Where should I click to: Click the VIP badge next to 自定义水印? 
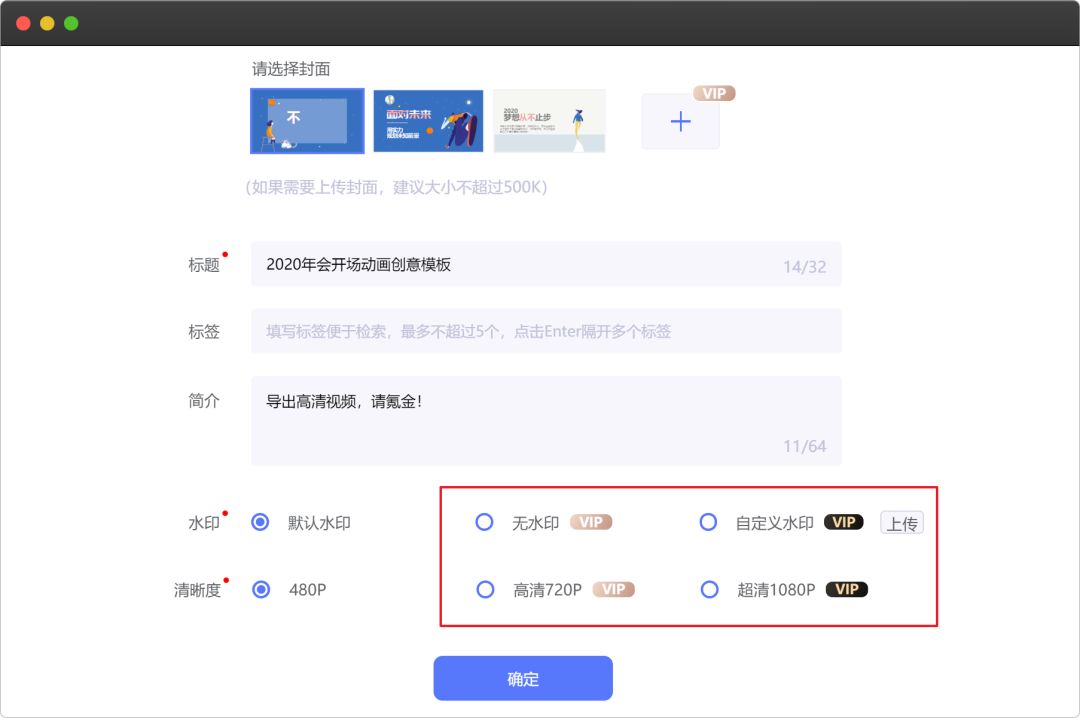843,522
